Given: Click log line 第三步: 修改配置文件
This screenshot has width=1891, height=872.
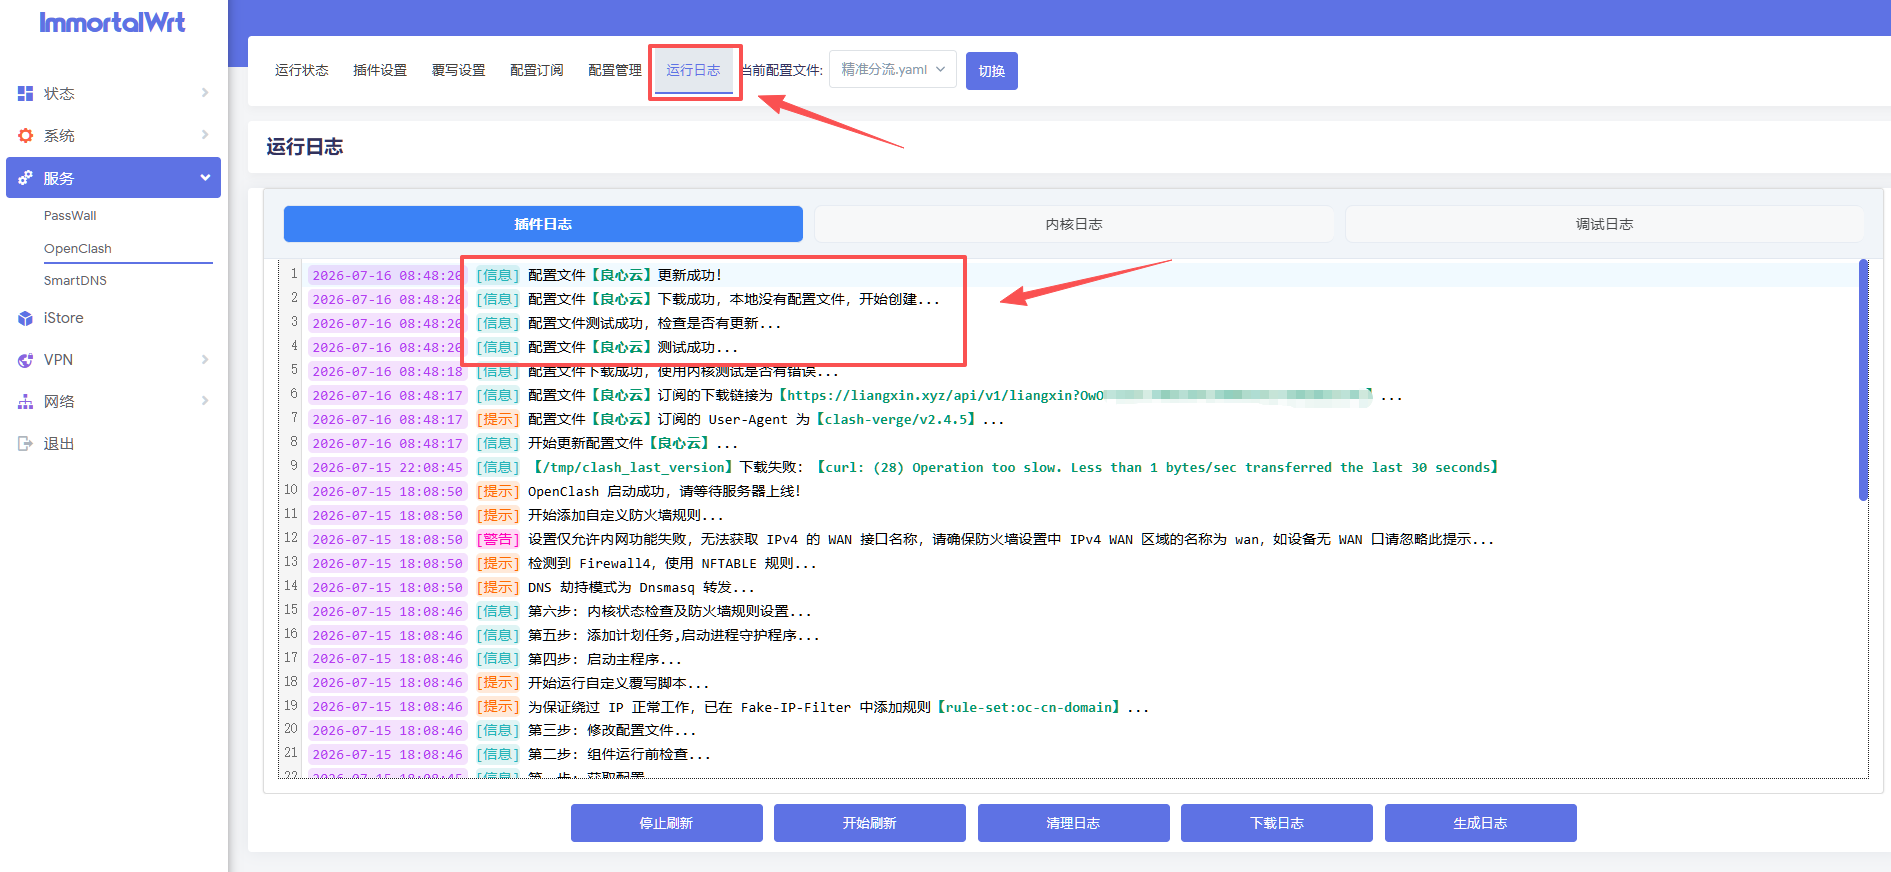Looking at the screenshot, I should (611, 731).
